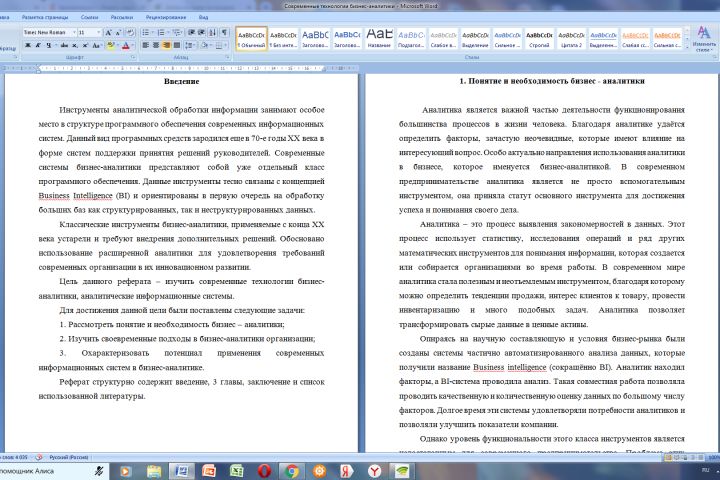Open Yandex Browser from the taskbar
The width and height of the screenshot is (720, 480).
374,471
